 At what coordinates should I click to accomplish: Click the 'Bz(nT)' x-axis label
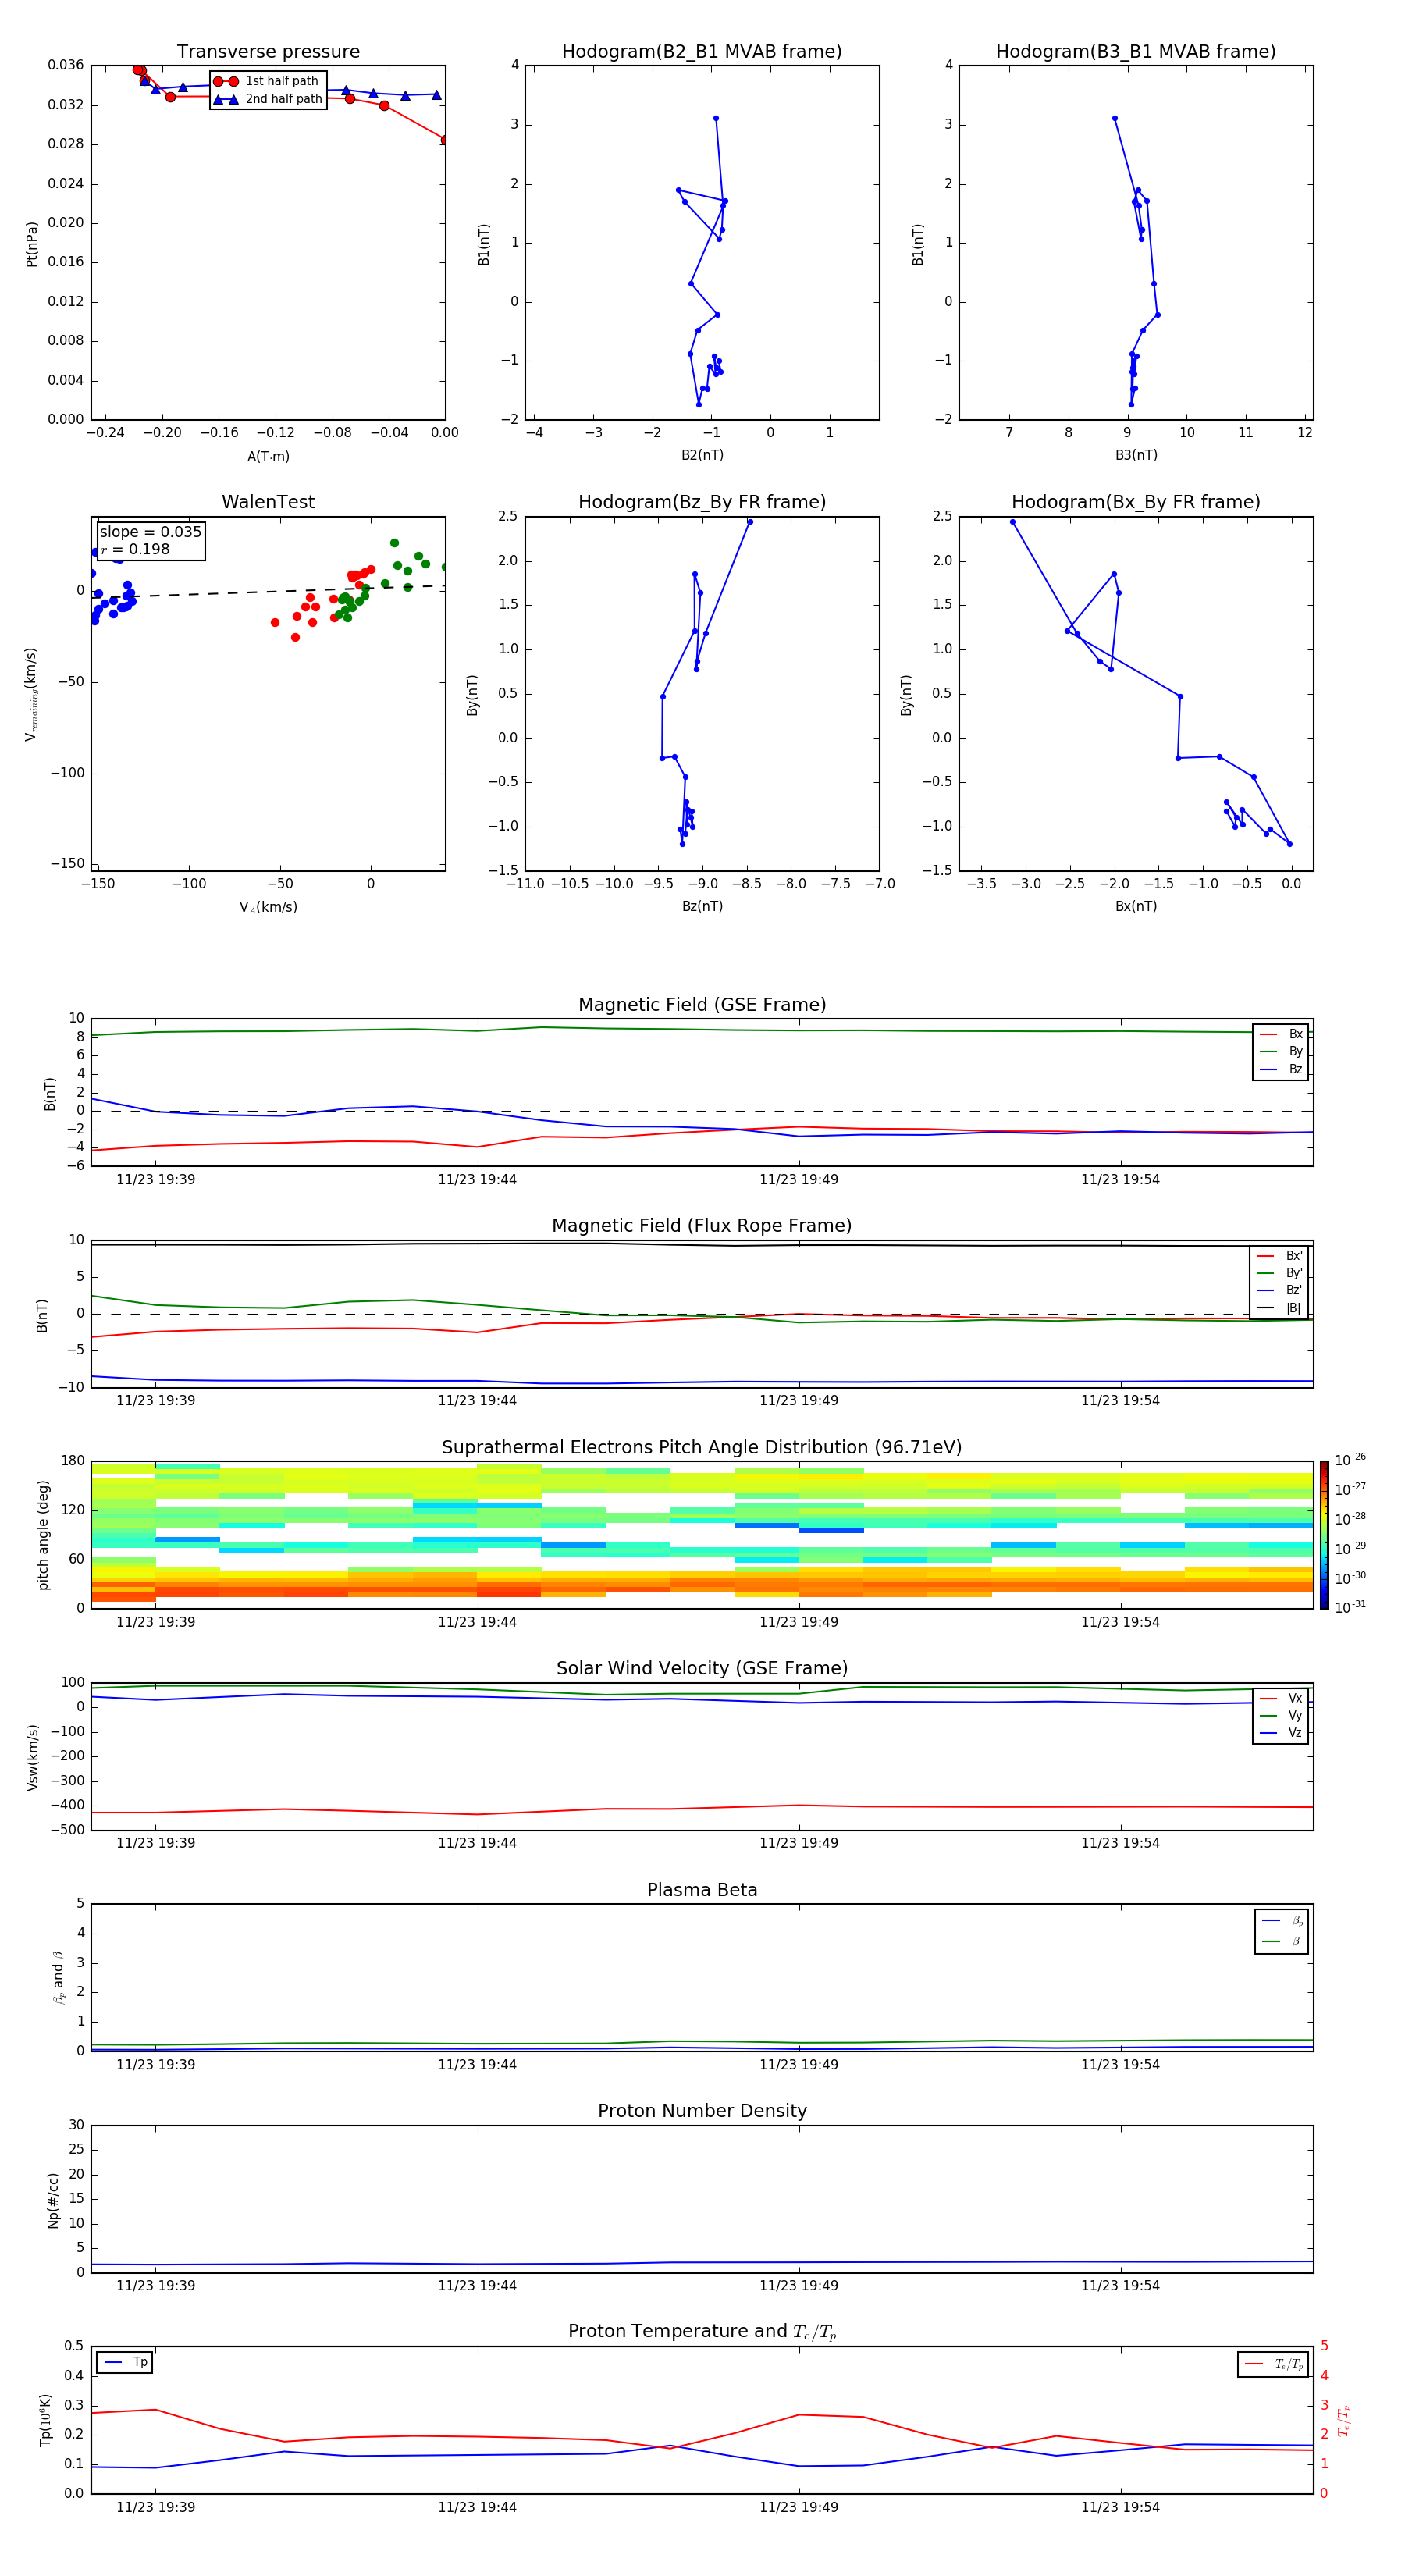tap(702, 906)
